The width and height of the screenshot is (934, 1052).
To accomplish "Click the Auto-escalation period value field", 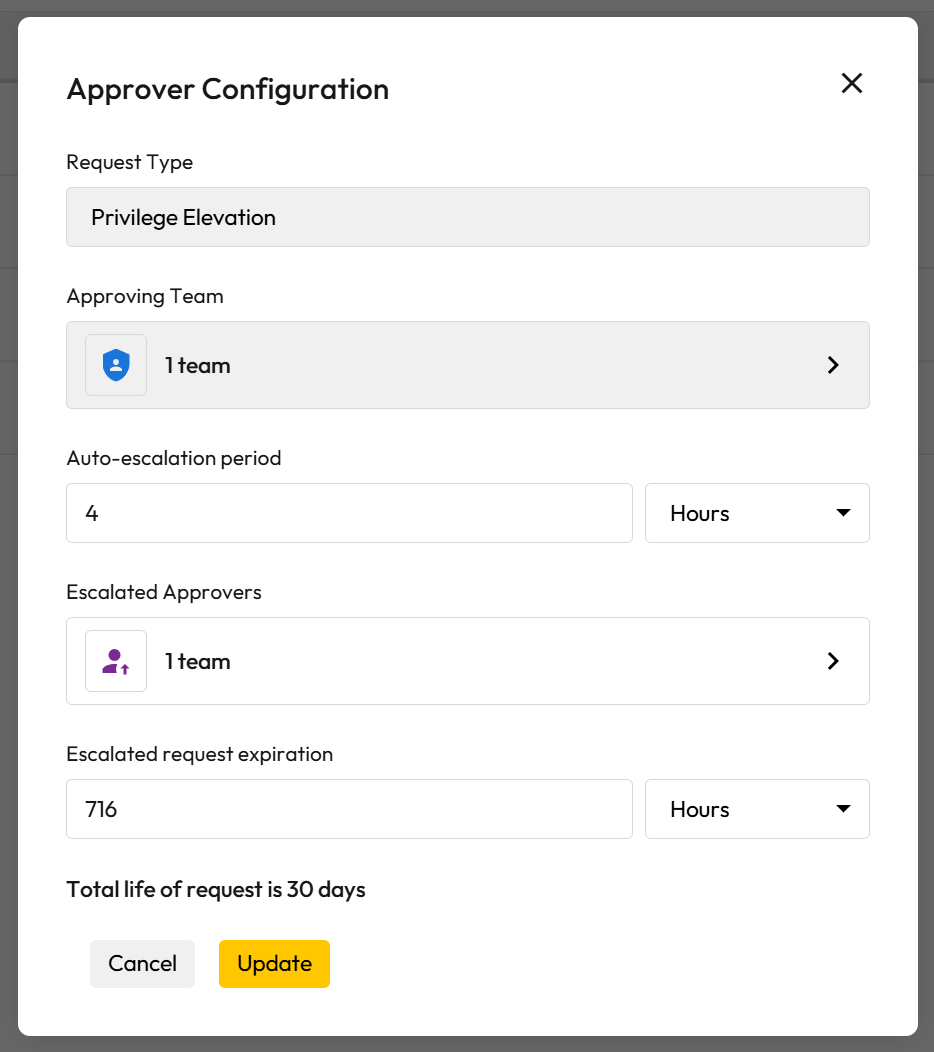I will point(349,513).
